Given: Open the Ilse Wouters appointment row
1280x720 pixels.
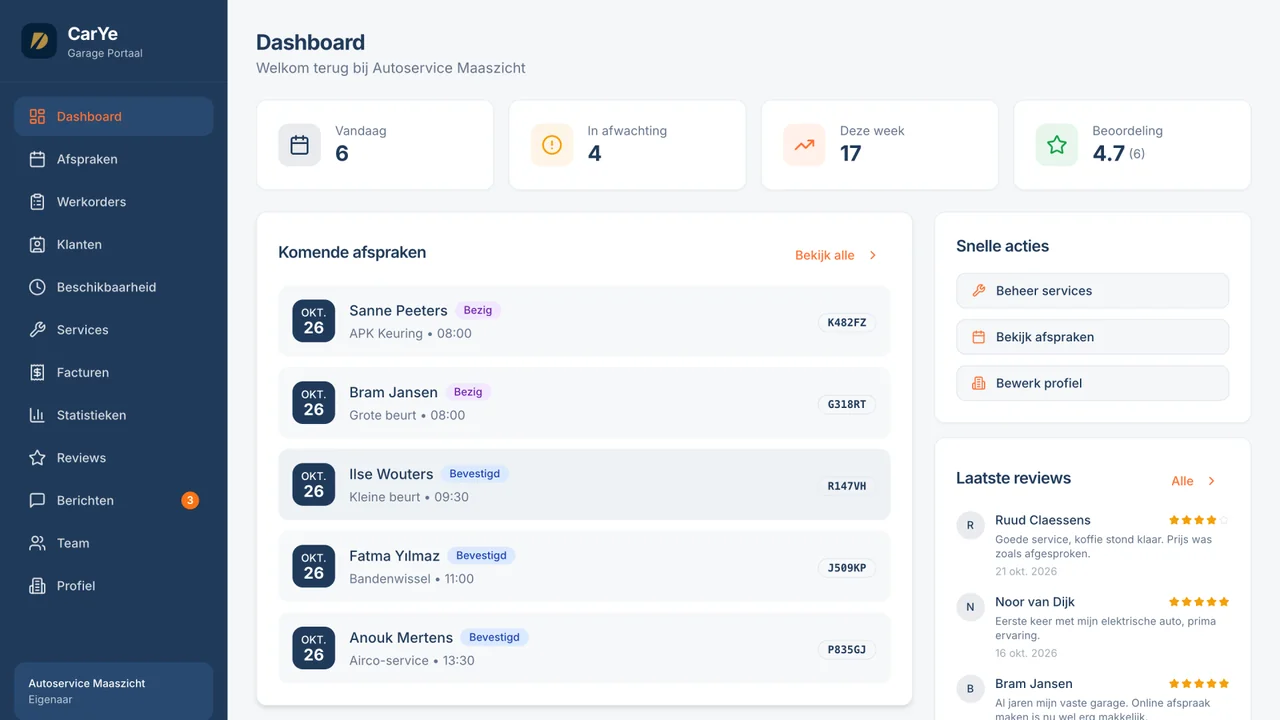Looking at the screenshot, I should tap(584, 485).
